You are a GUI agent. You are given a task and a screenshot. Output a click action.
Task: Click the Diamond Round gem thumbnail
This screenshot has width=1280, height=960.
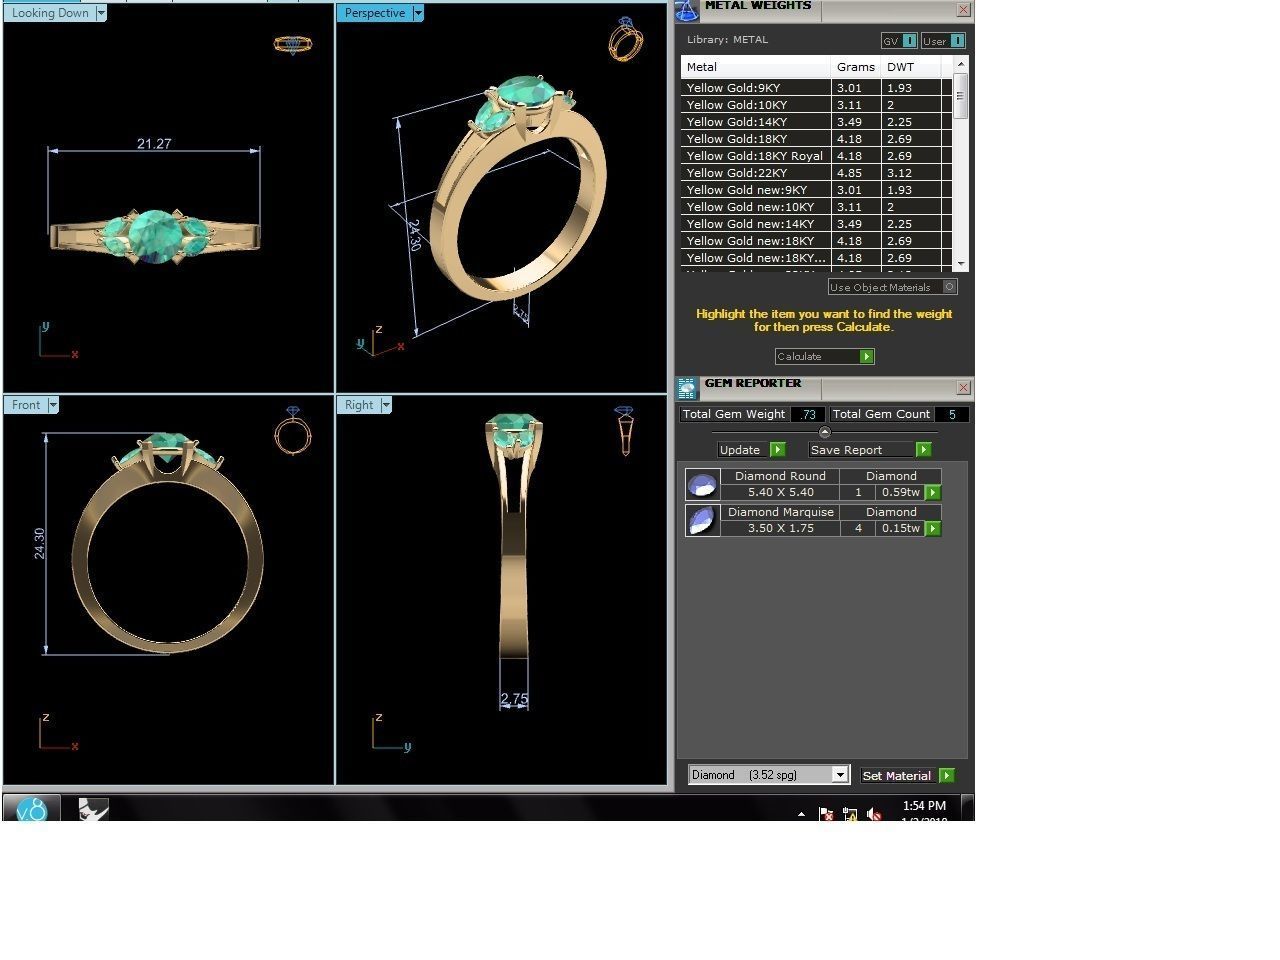click(702, 485)
